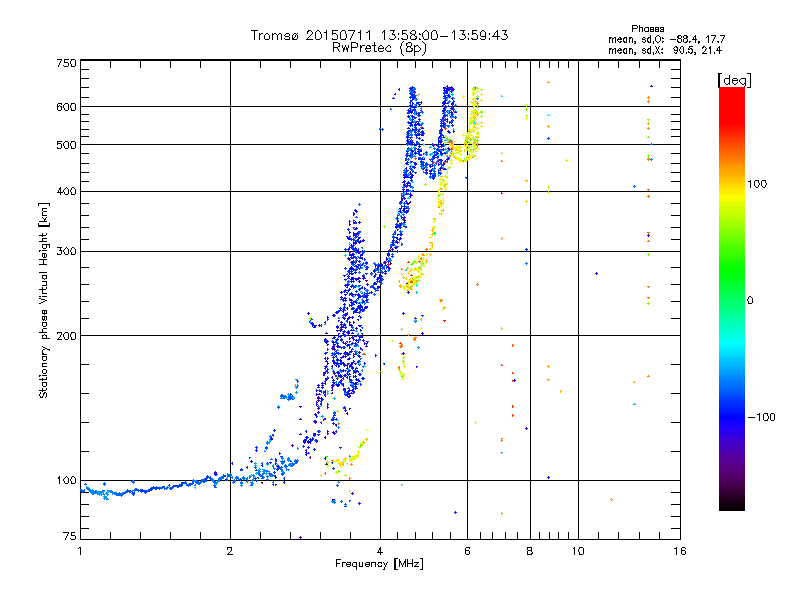Screen dimensions: 800x600
Task: Click the y-axis tick label '300'
Action: pyautogui.click(x=66, y=252)
